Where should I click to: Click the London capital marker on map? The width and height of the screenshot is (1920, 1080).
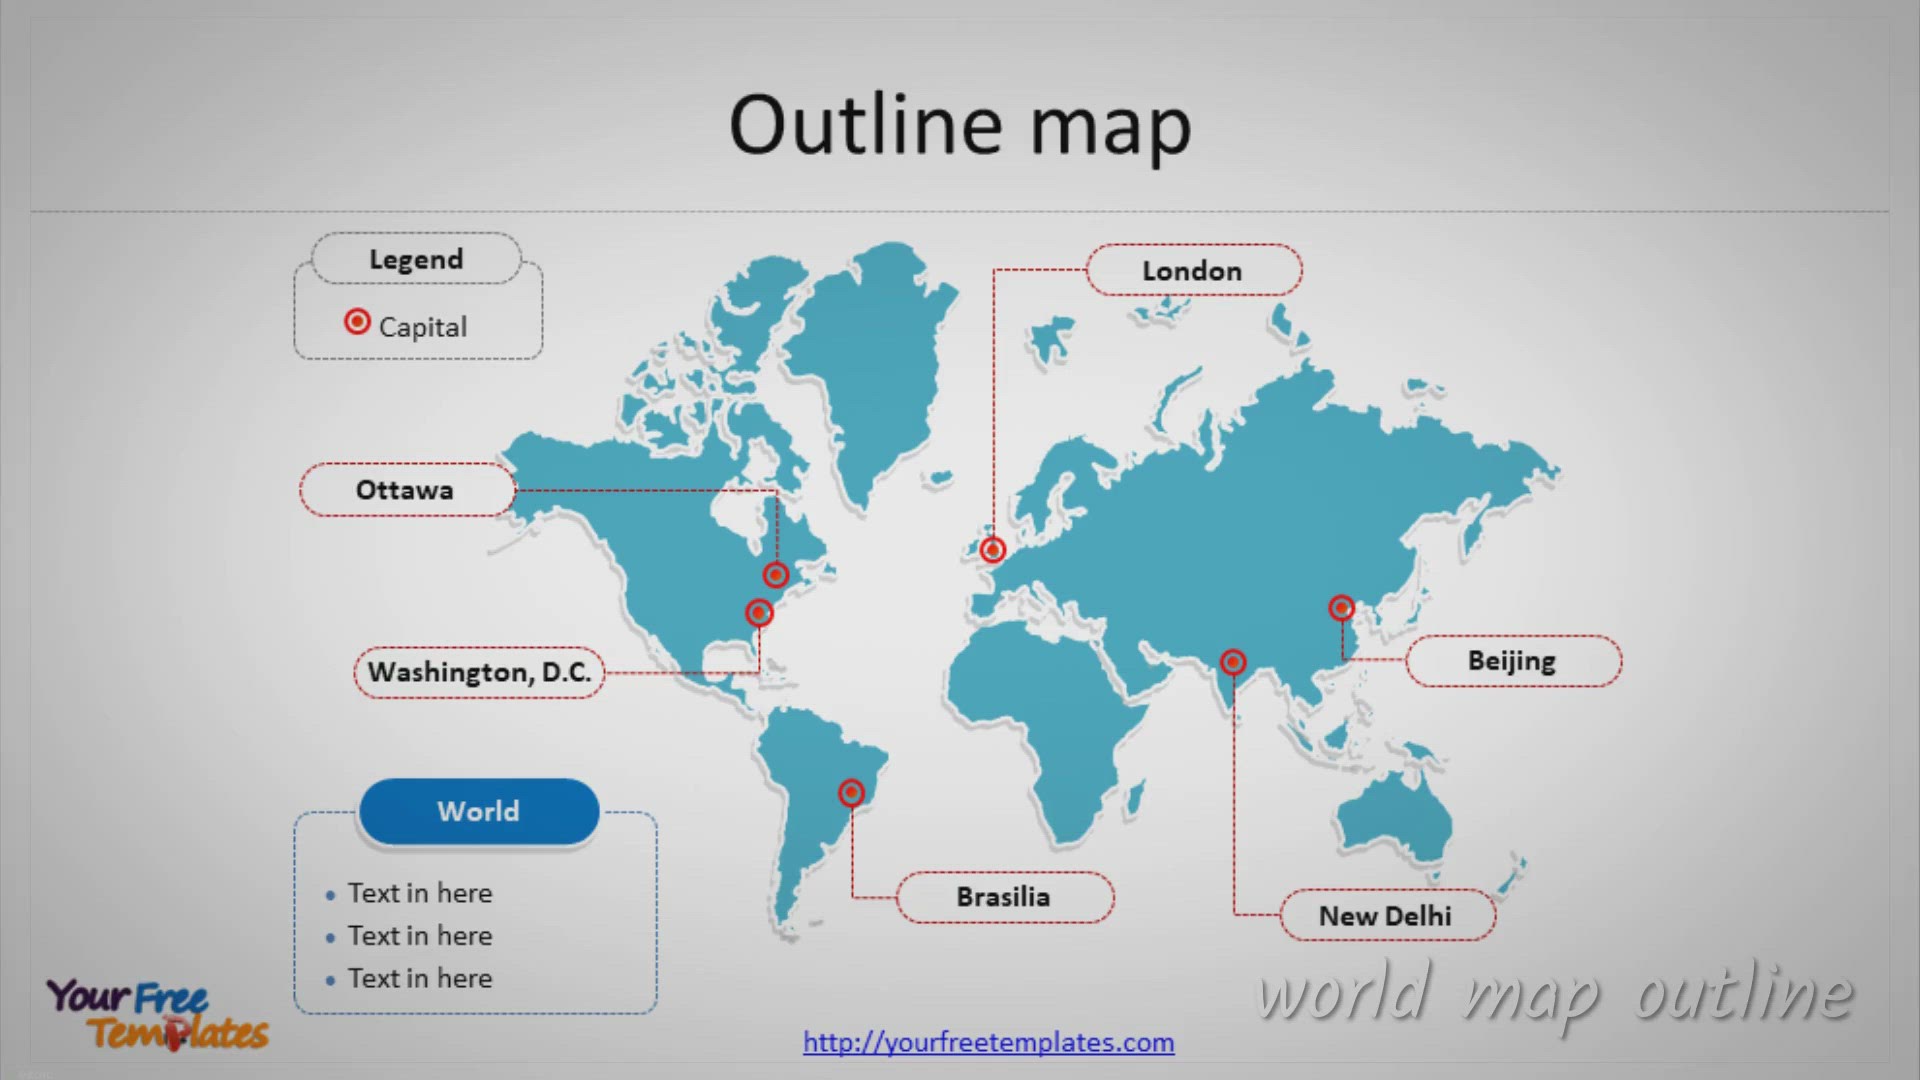[x=992, y=550]
